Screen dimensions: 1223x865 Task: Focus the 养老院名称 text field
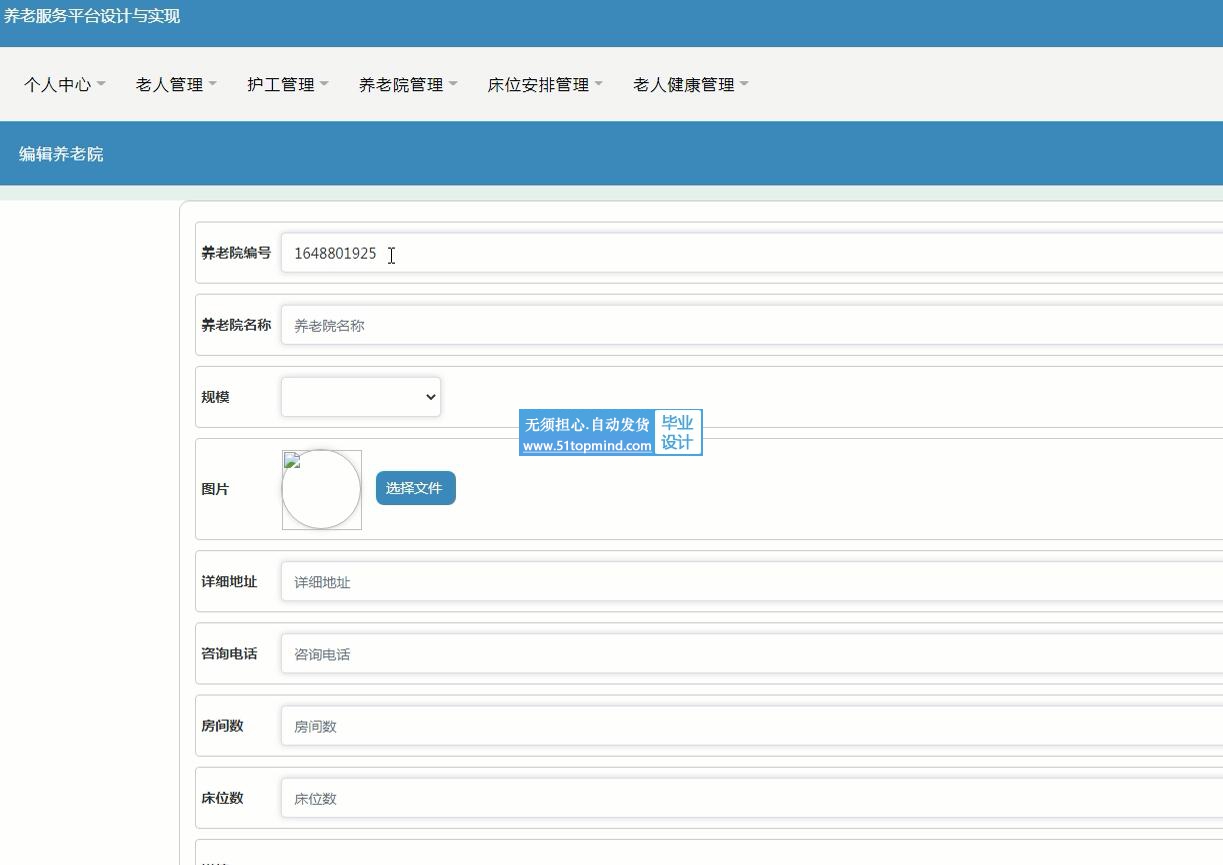pos(750,326)
